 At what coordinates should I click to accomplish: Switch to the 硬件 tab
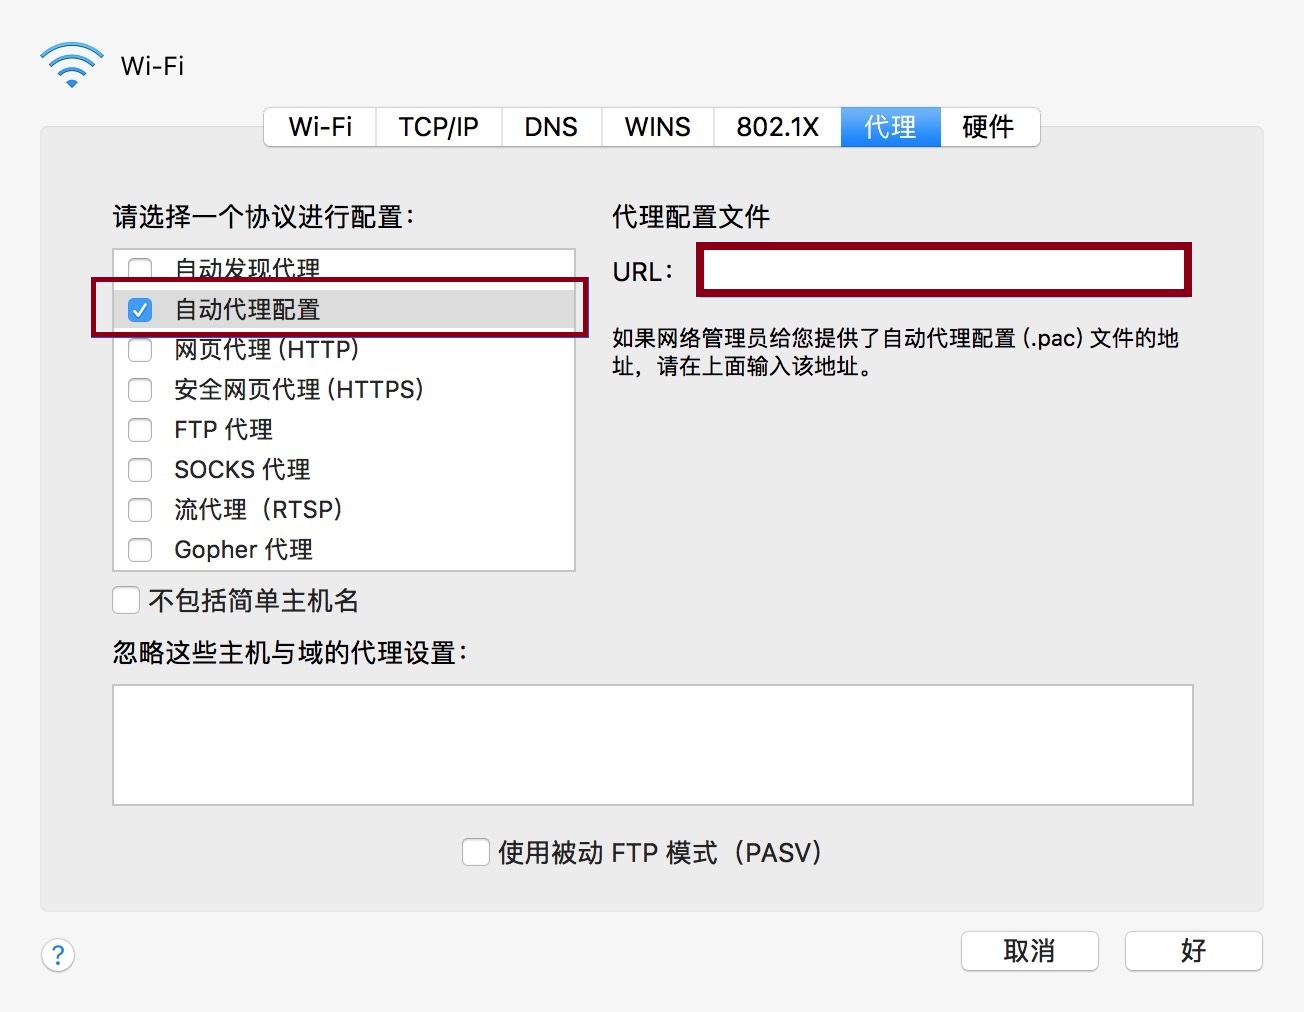pyautogui.click(x=988, y=127)
